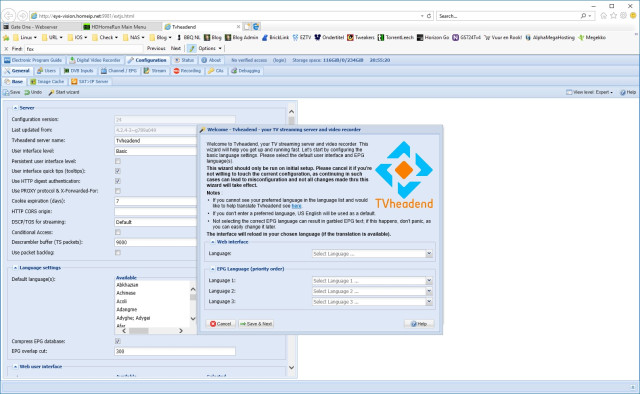Open the EPG Language 3 dropdown
Screen dimensions: 640x394
[429, 302]
